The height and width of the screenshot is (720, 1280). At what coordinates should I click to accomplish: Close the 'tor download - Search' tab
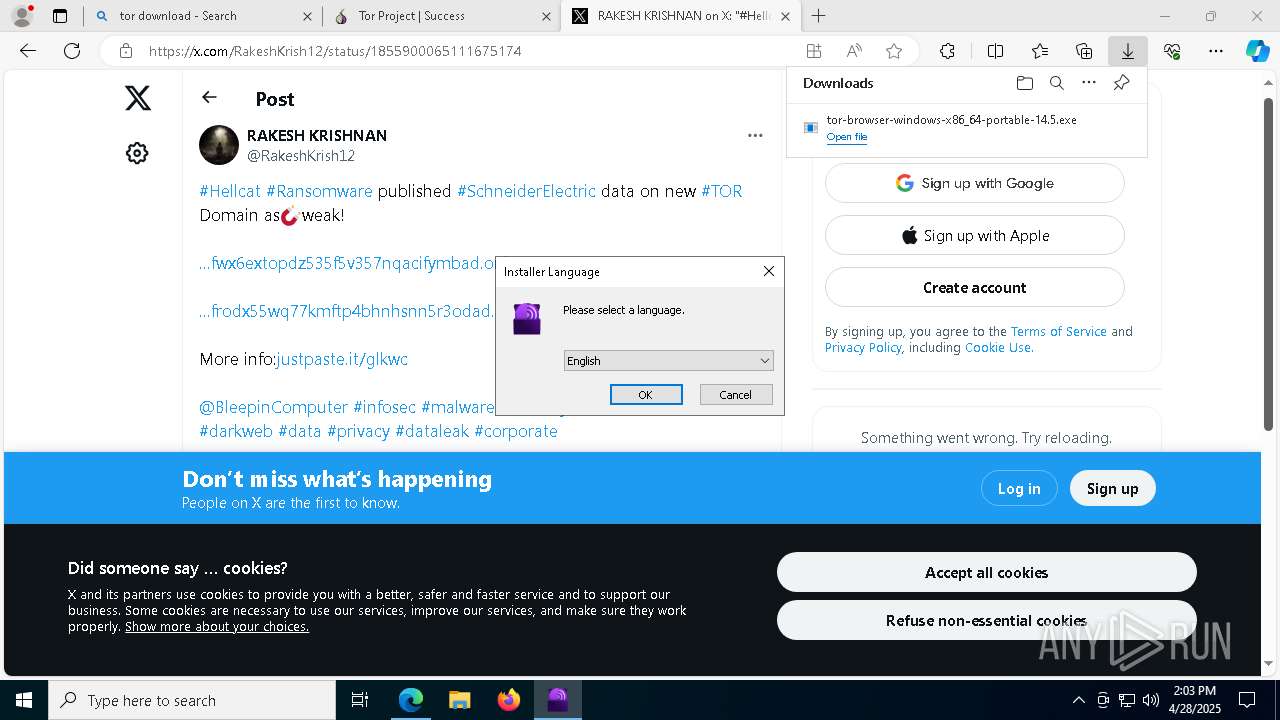tap(306, 16)
